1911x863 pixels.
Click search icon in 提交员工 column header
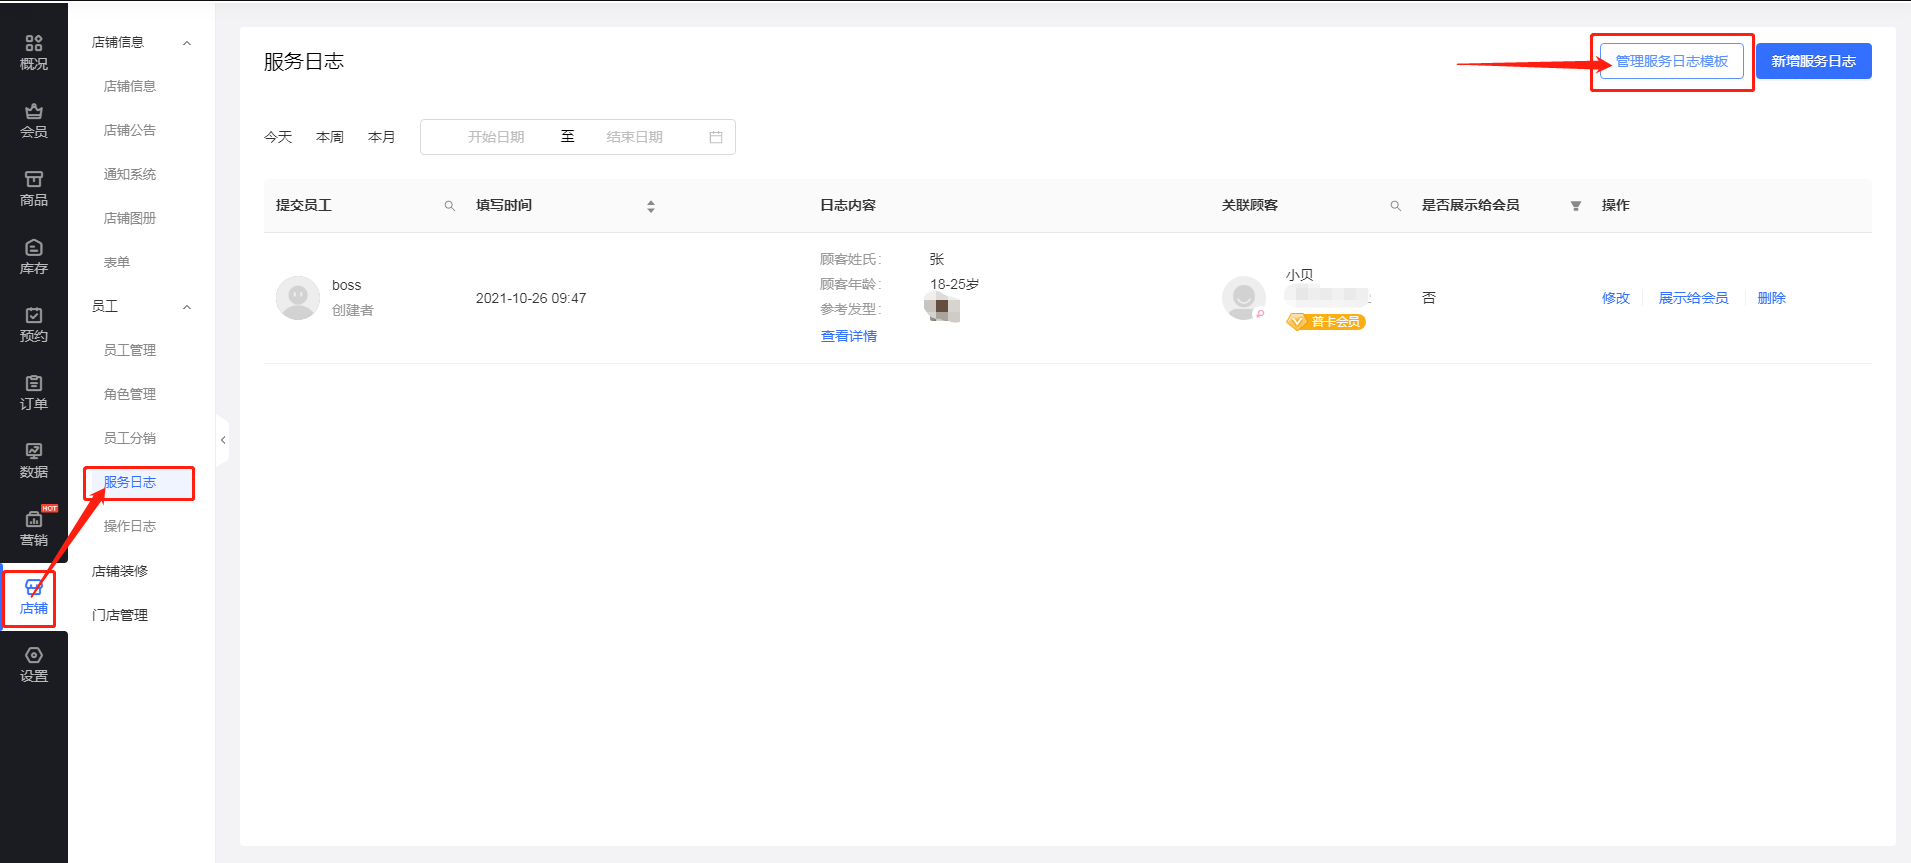[x=450, y=206]
